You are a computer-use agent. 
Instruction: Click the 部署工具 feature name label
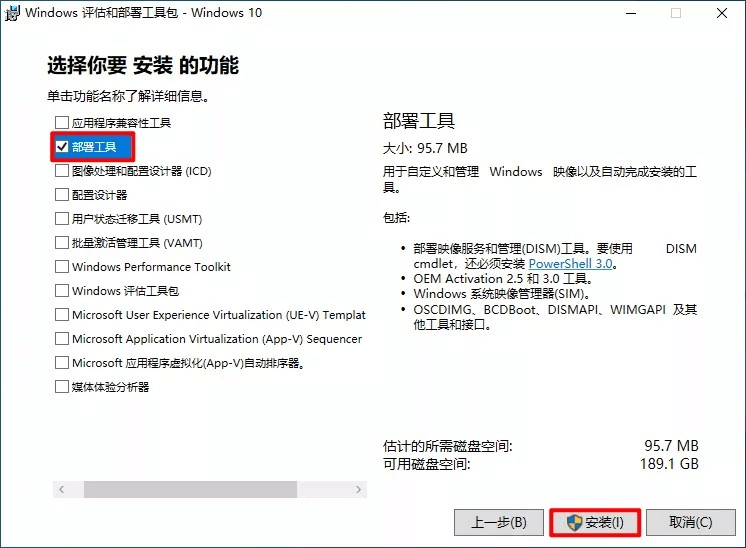click(x=94, y=147)
